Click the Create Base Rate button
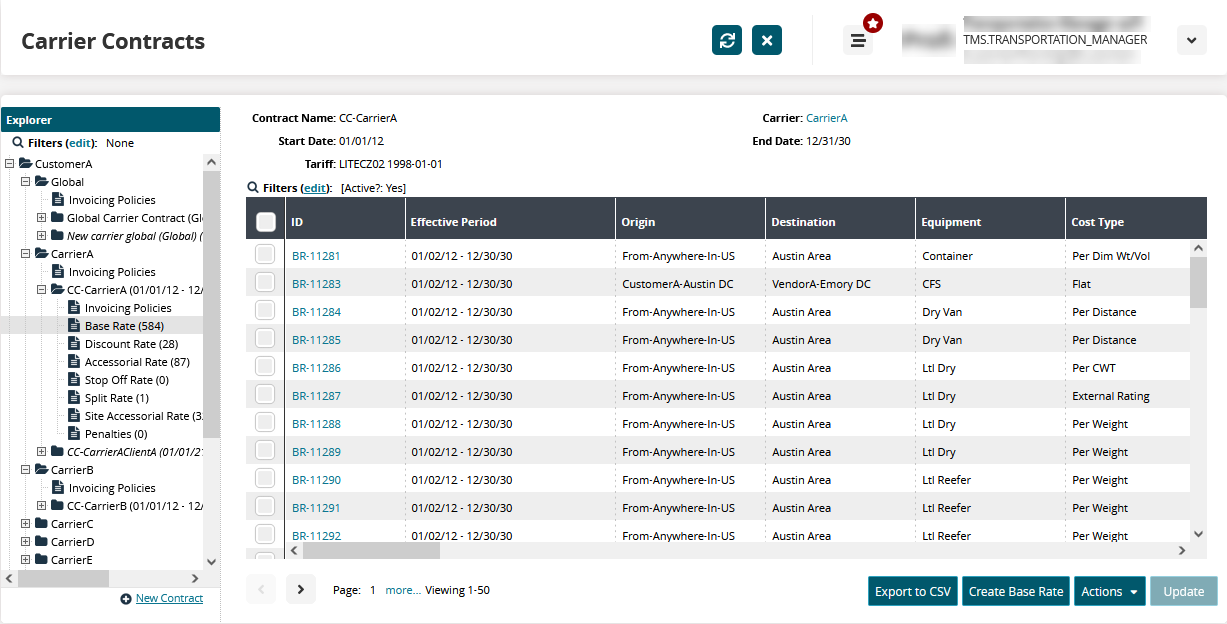The height and width of the screenshot is (624, 1227). coord(1015,591)
